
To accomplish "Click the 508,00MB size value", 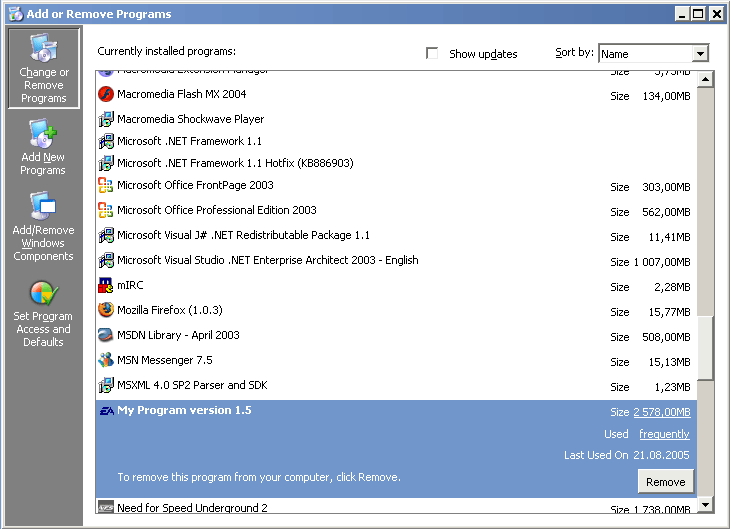I will (x=666, y=337).
